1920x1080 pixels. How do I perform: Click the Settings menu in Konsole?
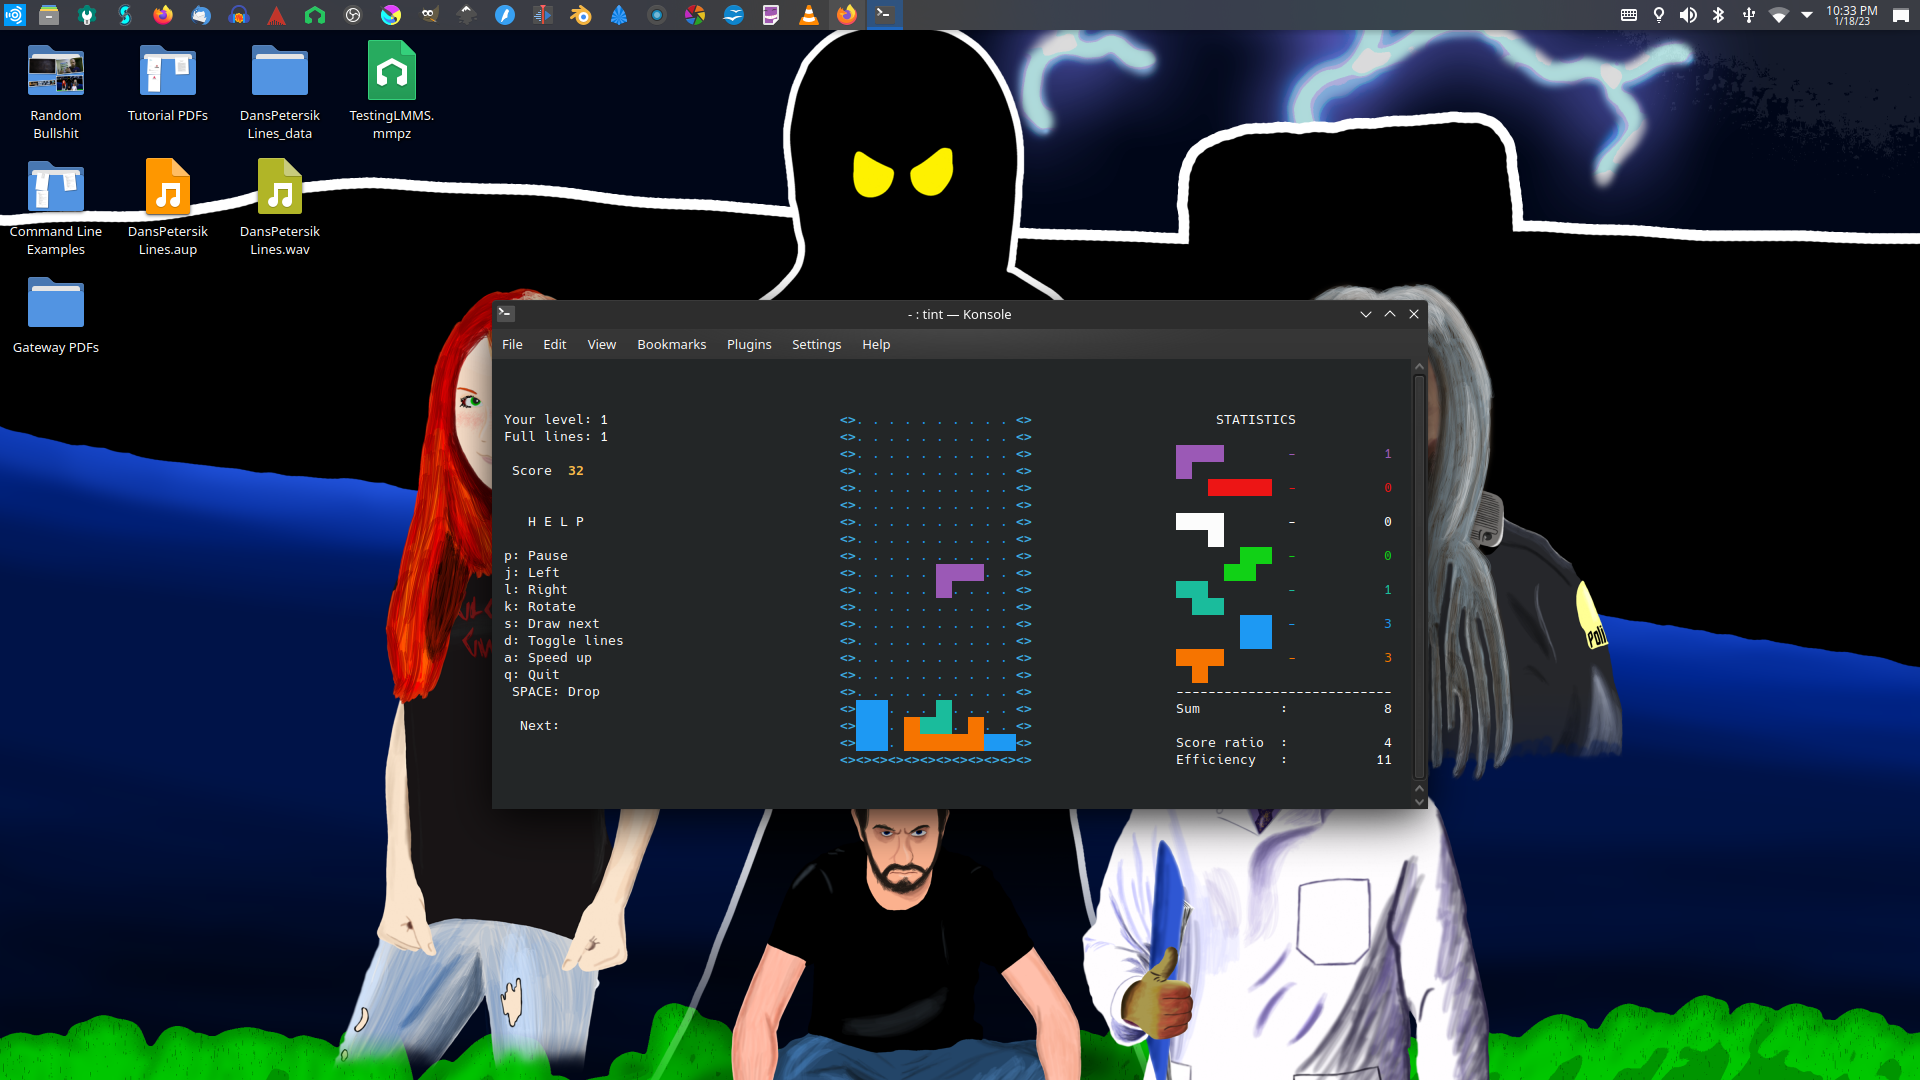816,344
